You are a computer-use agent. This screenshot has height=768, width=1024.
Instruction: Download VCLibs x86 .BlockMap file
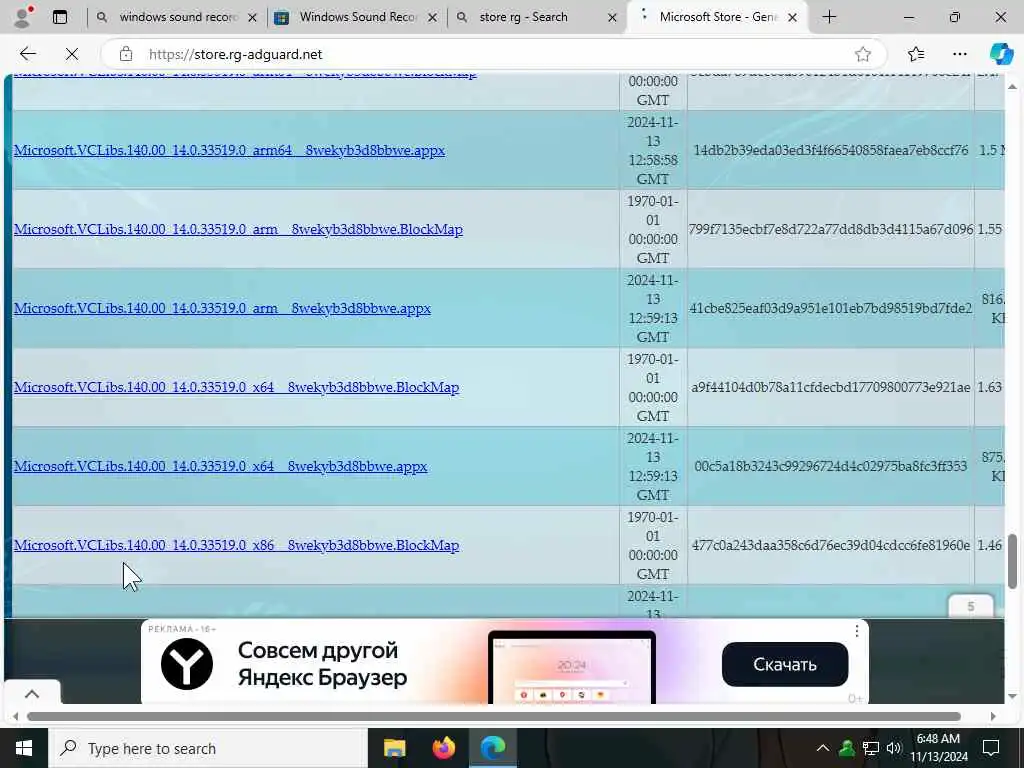tap(236, 545)
